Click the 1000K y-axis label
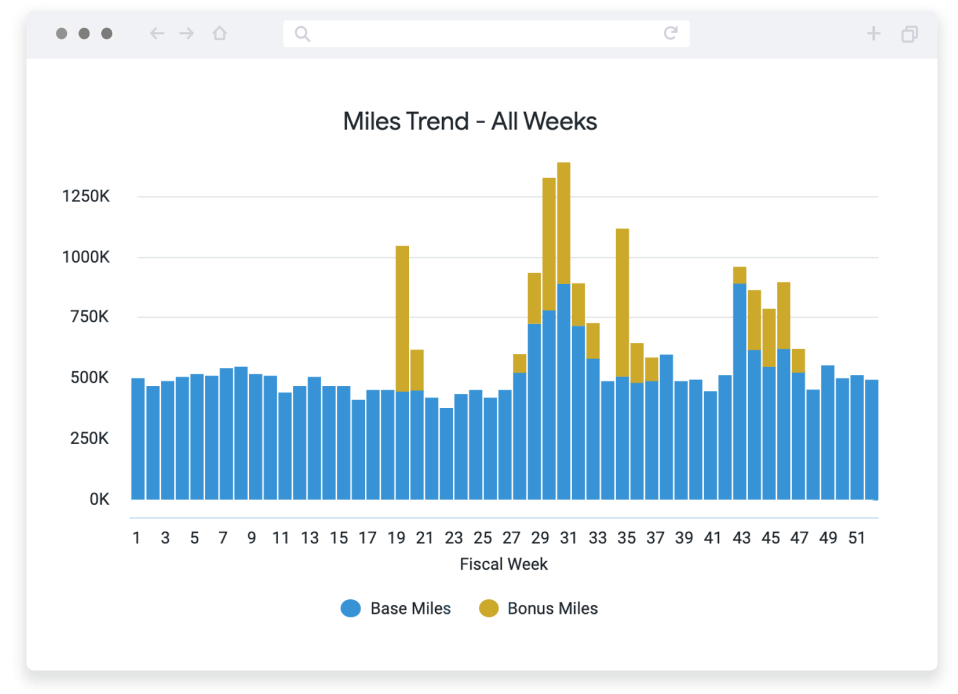 point(86,257)
